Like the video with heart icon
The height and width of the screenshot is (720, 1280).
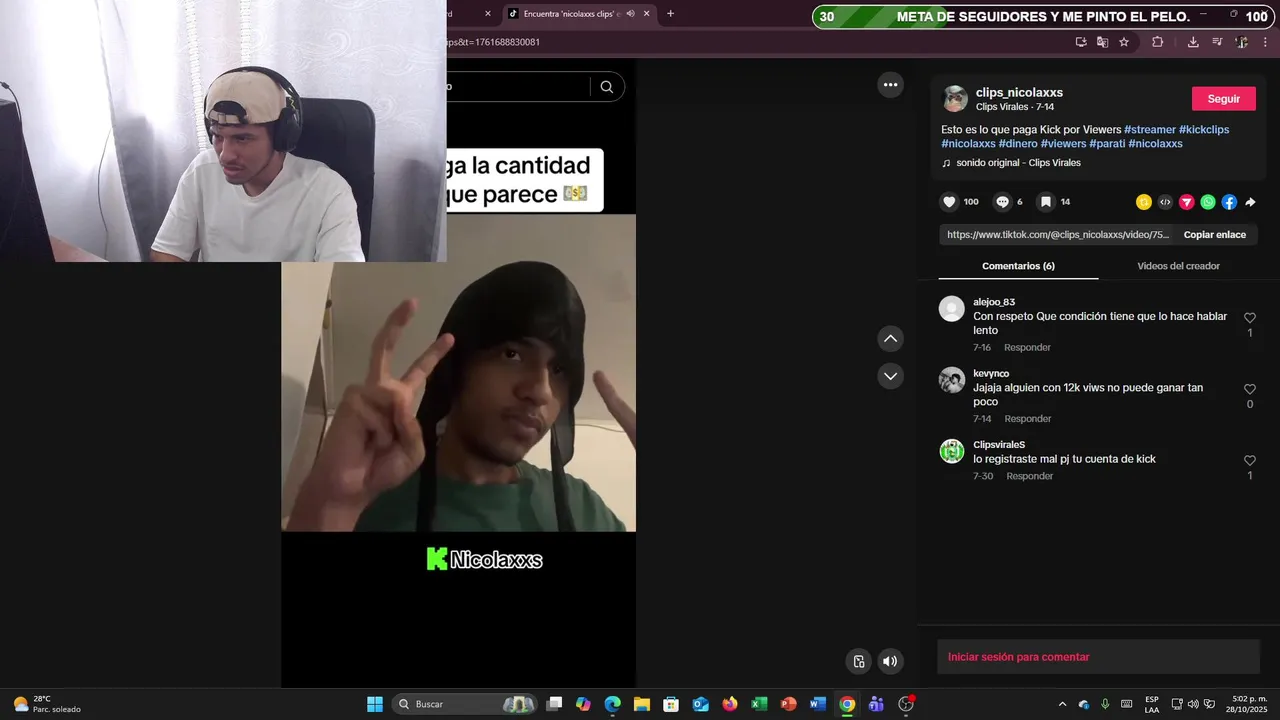[x=949, y=202]
